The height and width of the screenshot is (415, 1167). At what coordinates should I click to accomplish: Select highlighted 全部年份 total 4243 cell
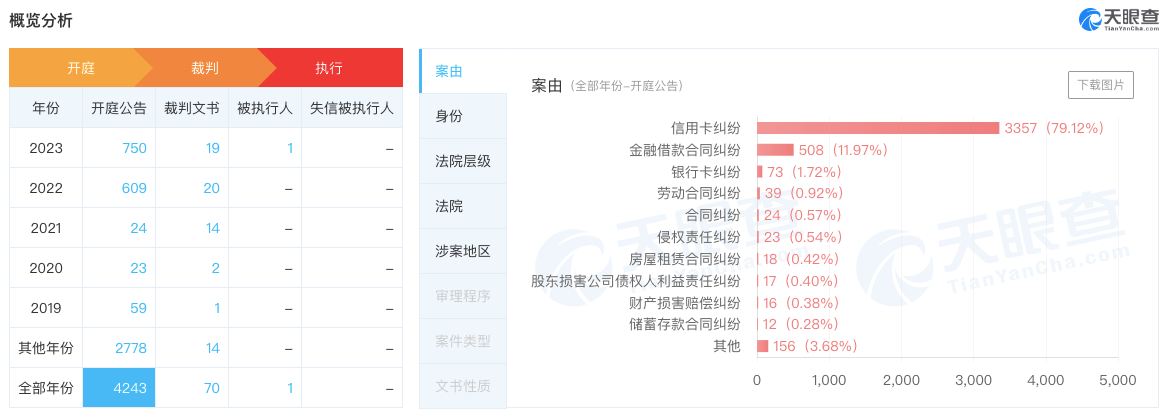(x=119, y=388)
